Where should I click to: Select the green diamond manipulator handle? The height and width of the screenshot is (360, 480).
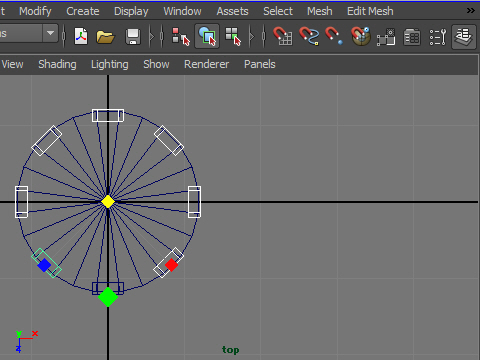(108, 297)
